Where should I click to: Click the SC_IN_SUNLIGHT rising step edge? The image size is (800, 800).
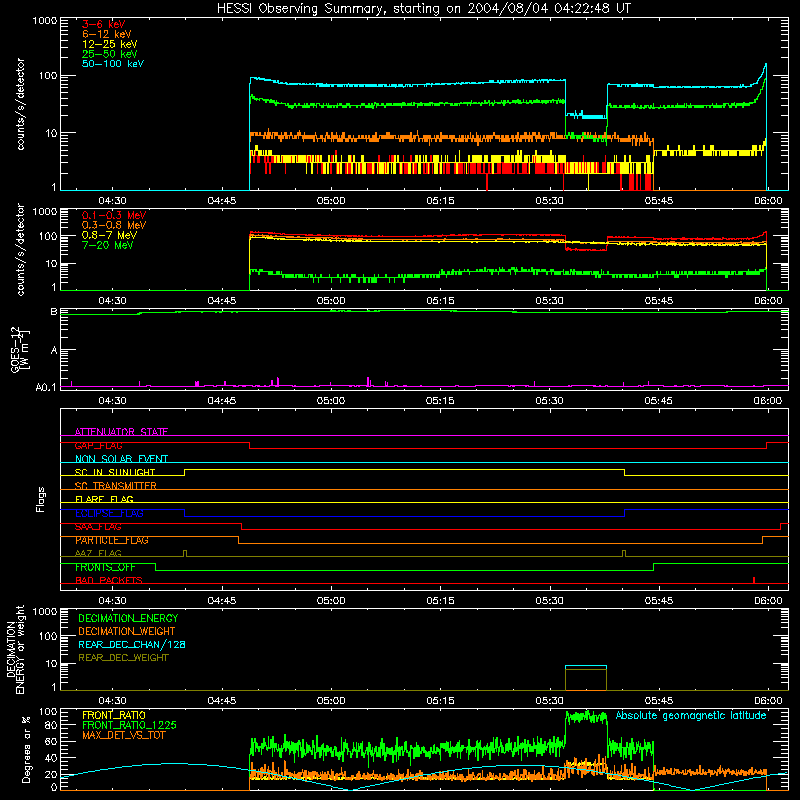[185, 472]
